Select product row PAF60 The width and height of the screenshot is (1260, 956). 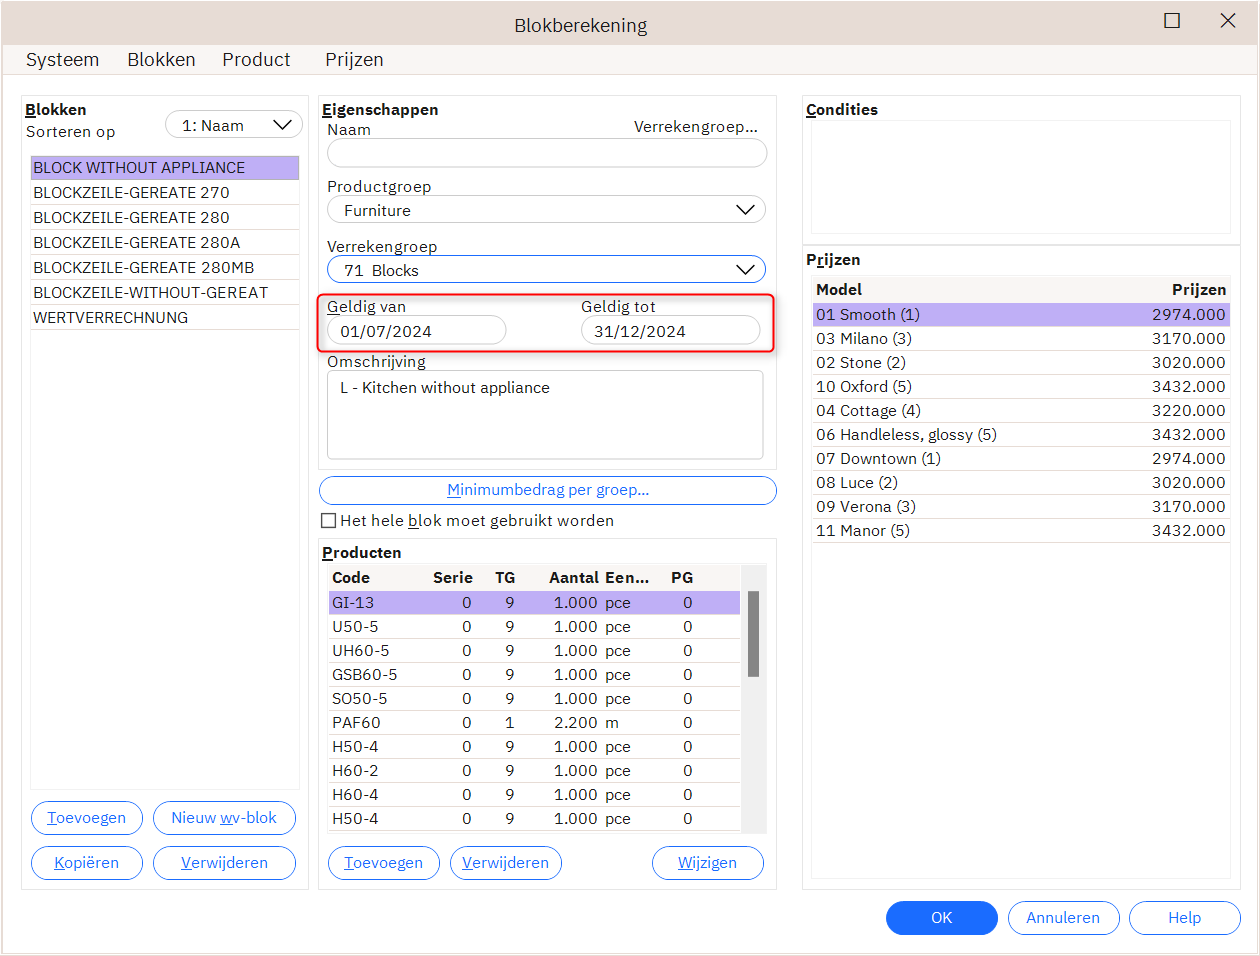pos(534,723)
